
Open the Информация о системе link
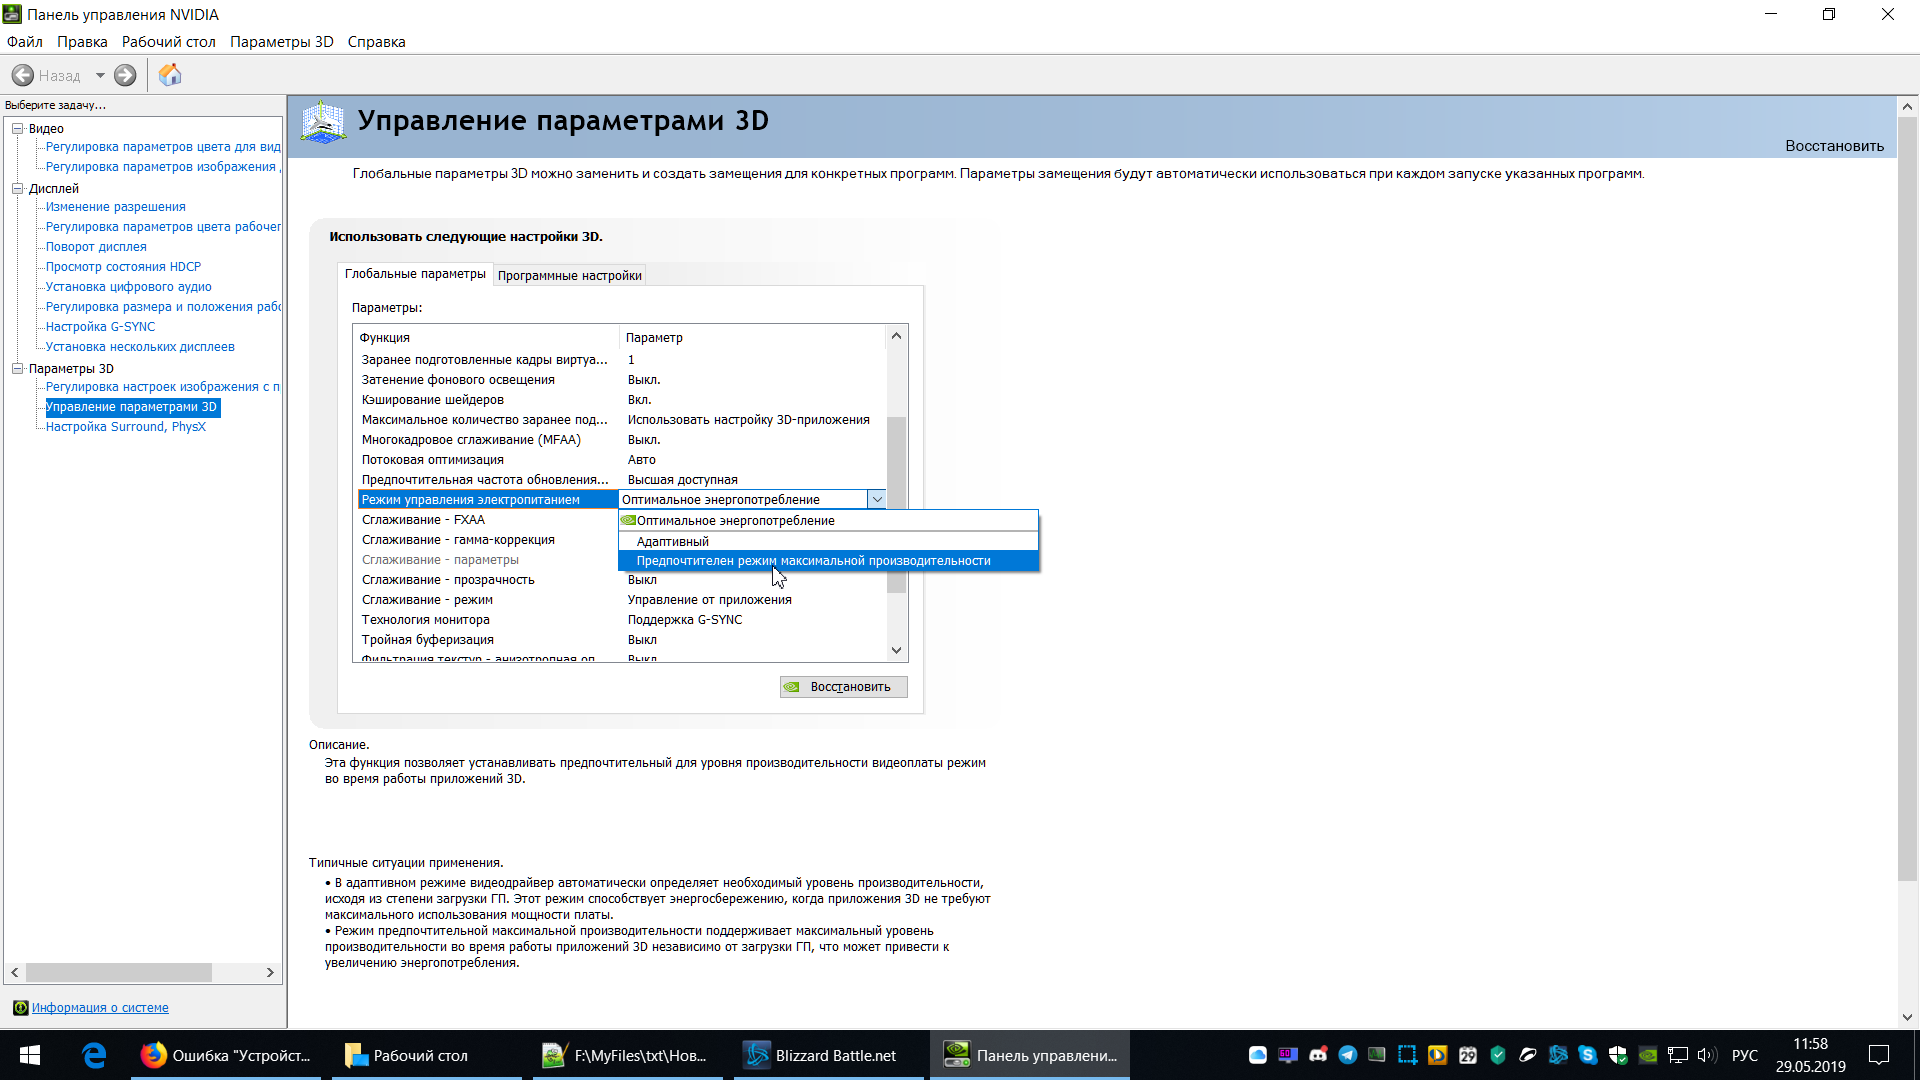(100, 1008)
